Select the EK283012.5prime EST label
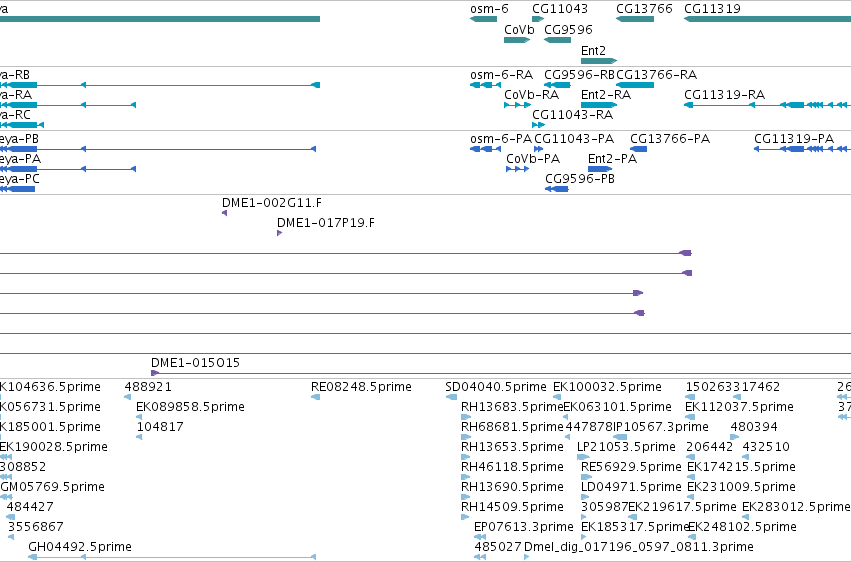Viewport: 851px width, 562px height. tap(796, 507)
